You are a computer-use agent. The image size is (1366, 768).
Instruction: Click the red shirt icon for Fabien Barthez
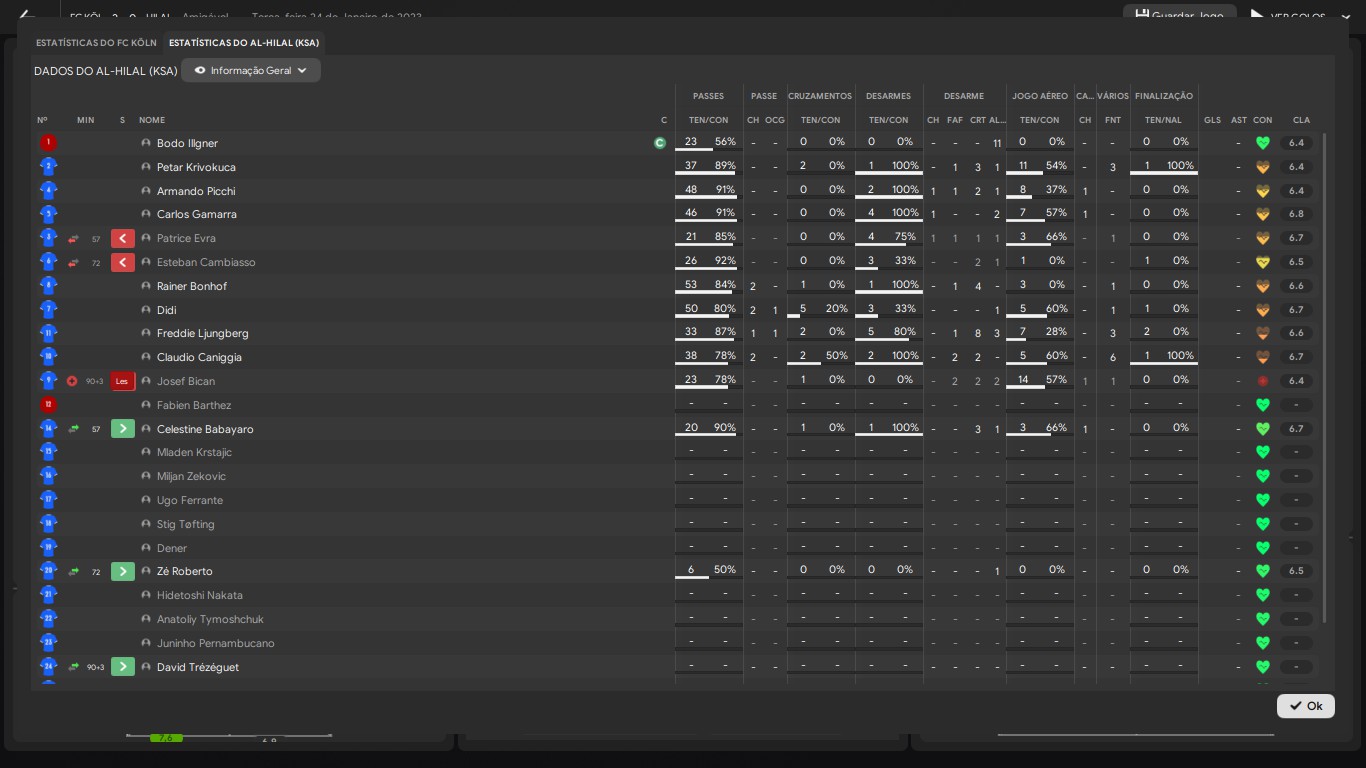pos(48,405)
